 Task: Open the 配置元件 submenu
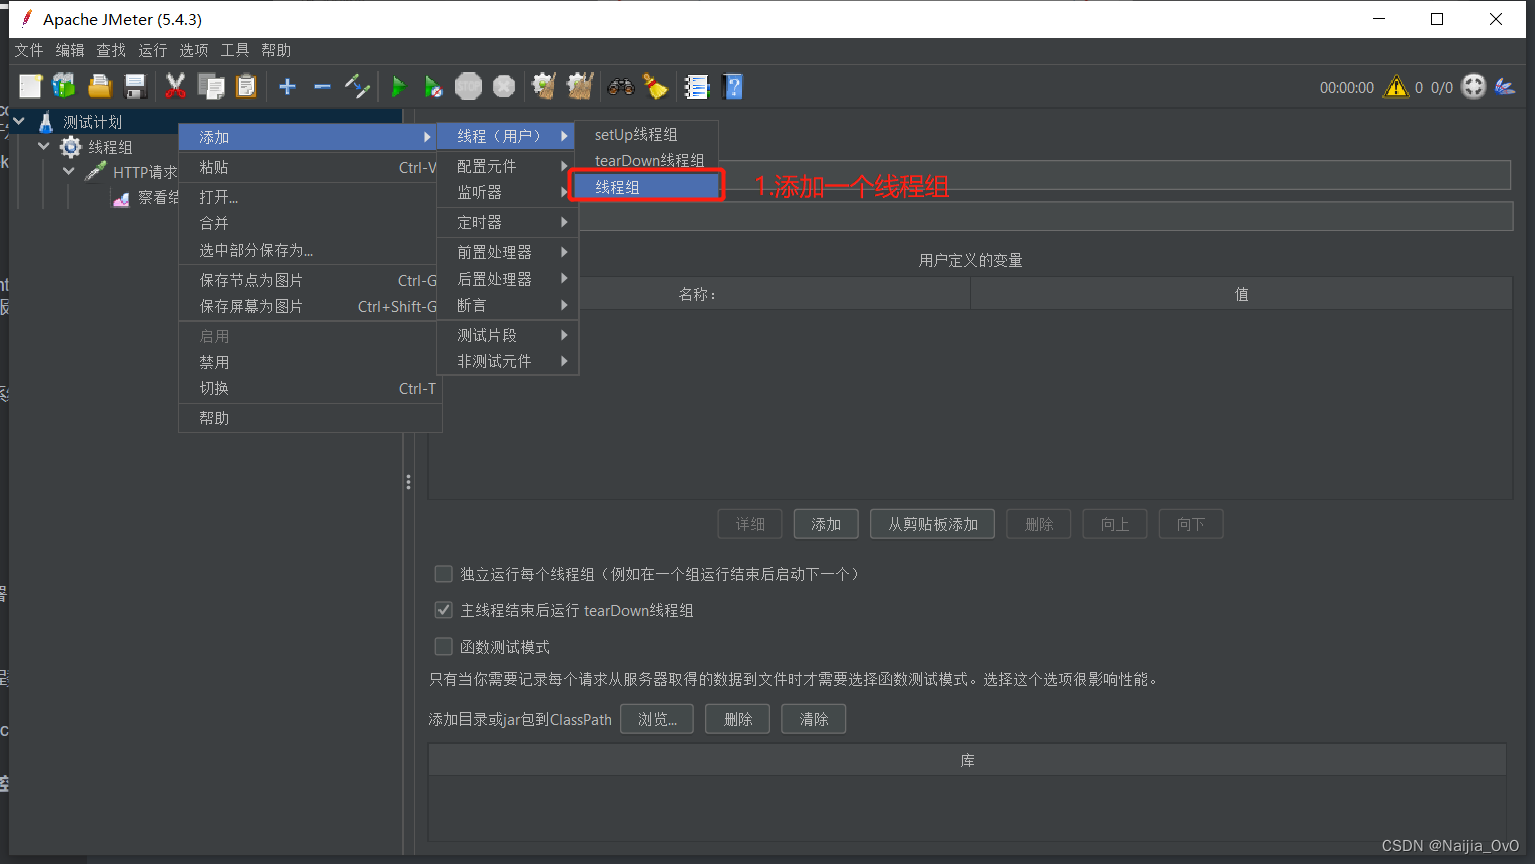(508, 166)
